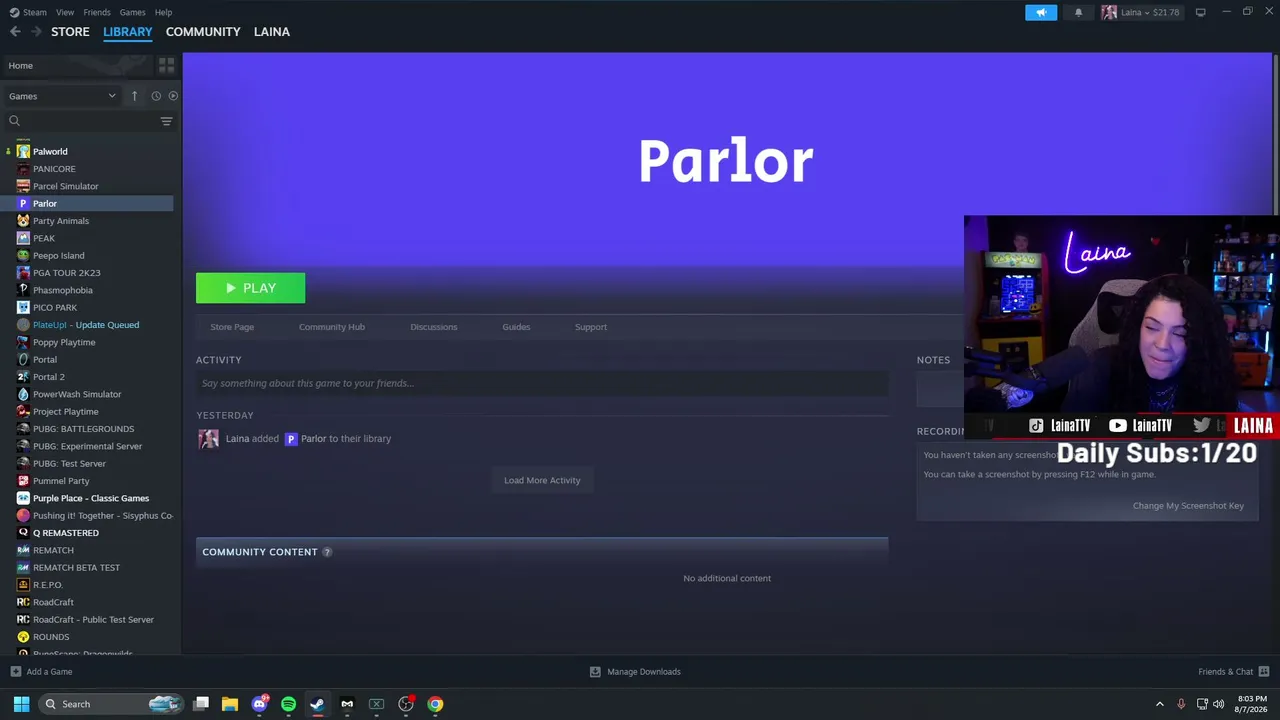Open the notifications bell

coord(1078,12)
